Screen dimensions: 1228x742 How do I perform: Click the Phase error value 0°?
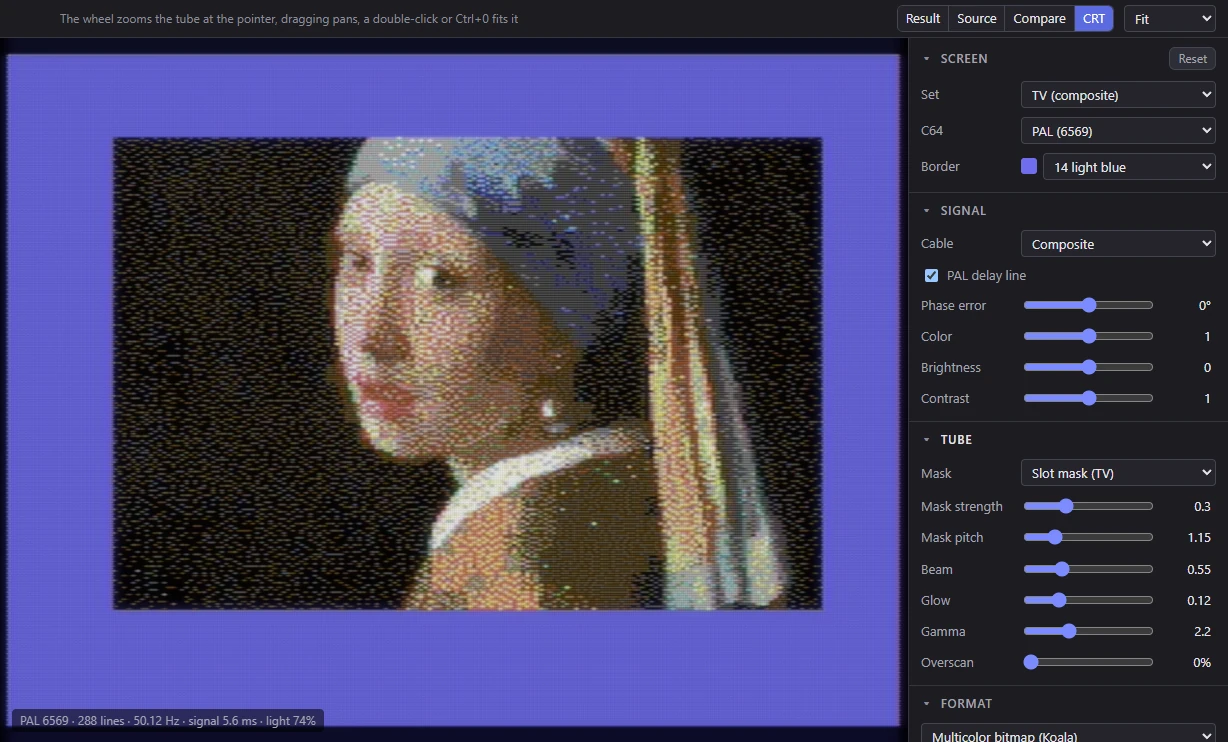click(x=1205, y=306)
